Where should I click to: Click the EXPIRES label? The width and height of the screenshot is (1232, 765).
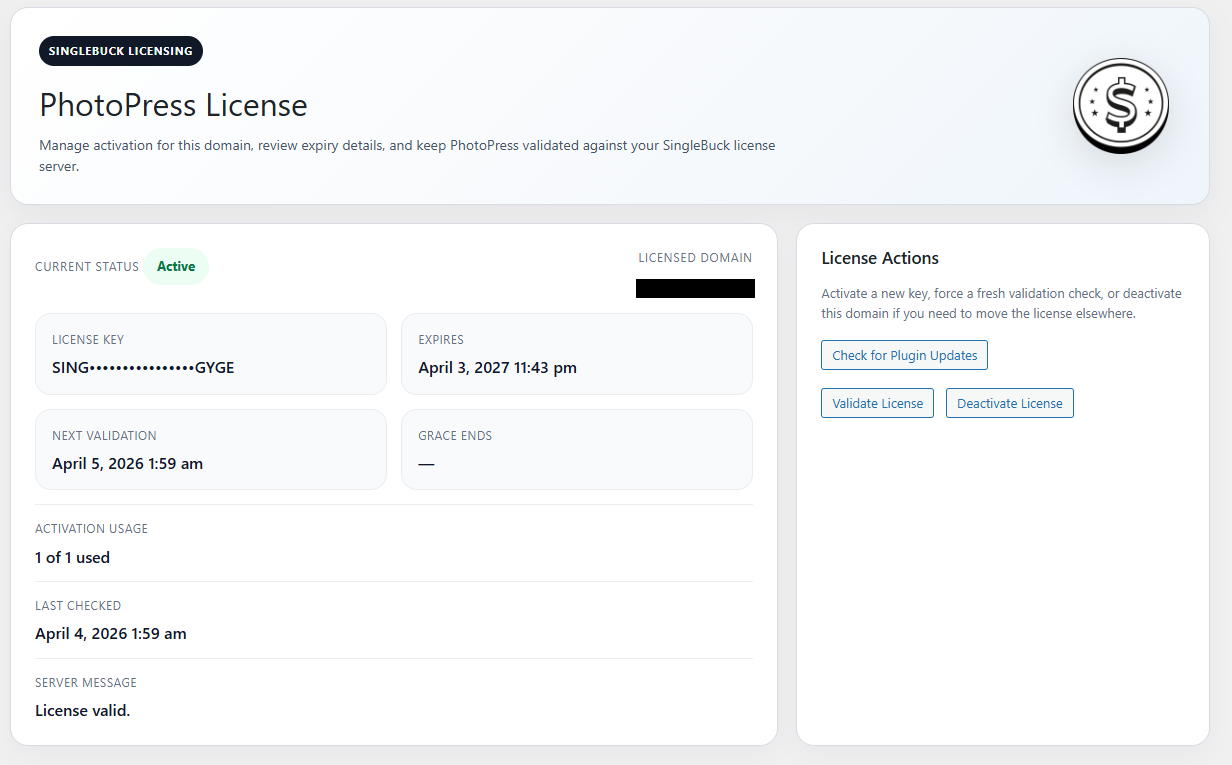441,340
